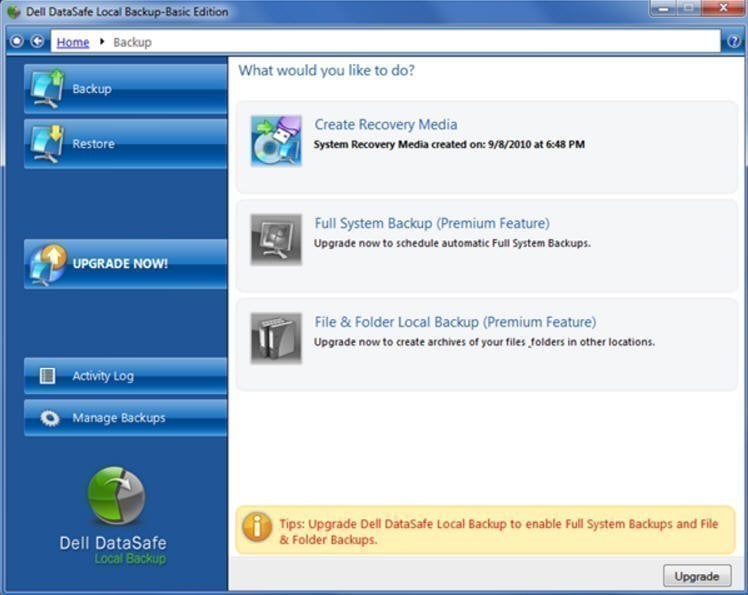The width and height of the screenshot is (748, 595).
Task: Follow the Home breadcrumb link
Action: tap(73, 42)
